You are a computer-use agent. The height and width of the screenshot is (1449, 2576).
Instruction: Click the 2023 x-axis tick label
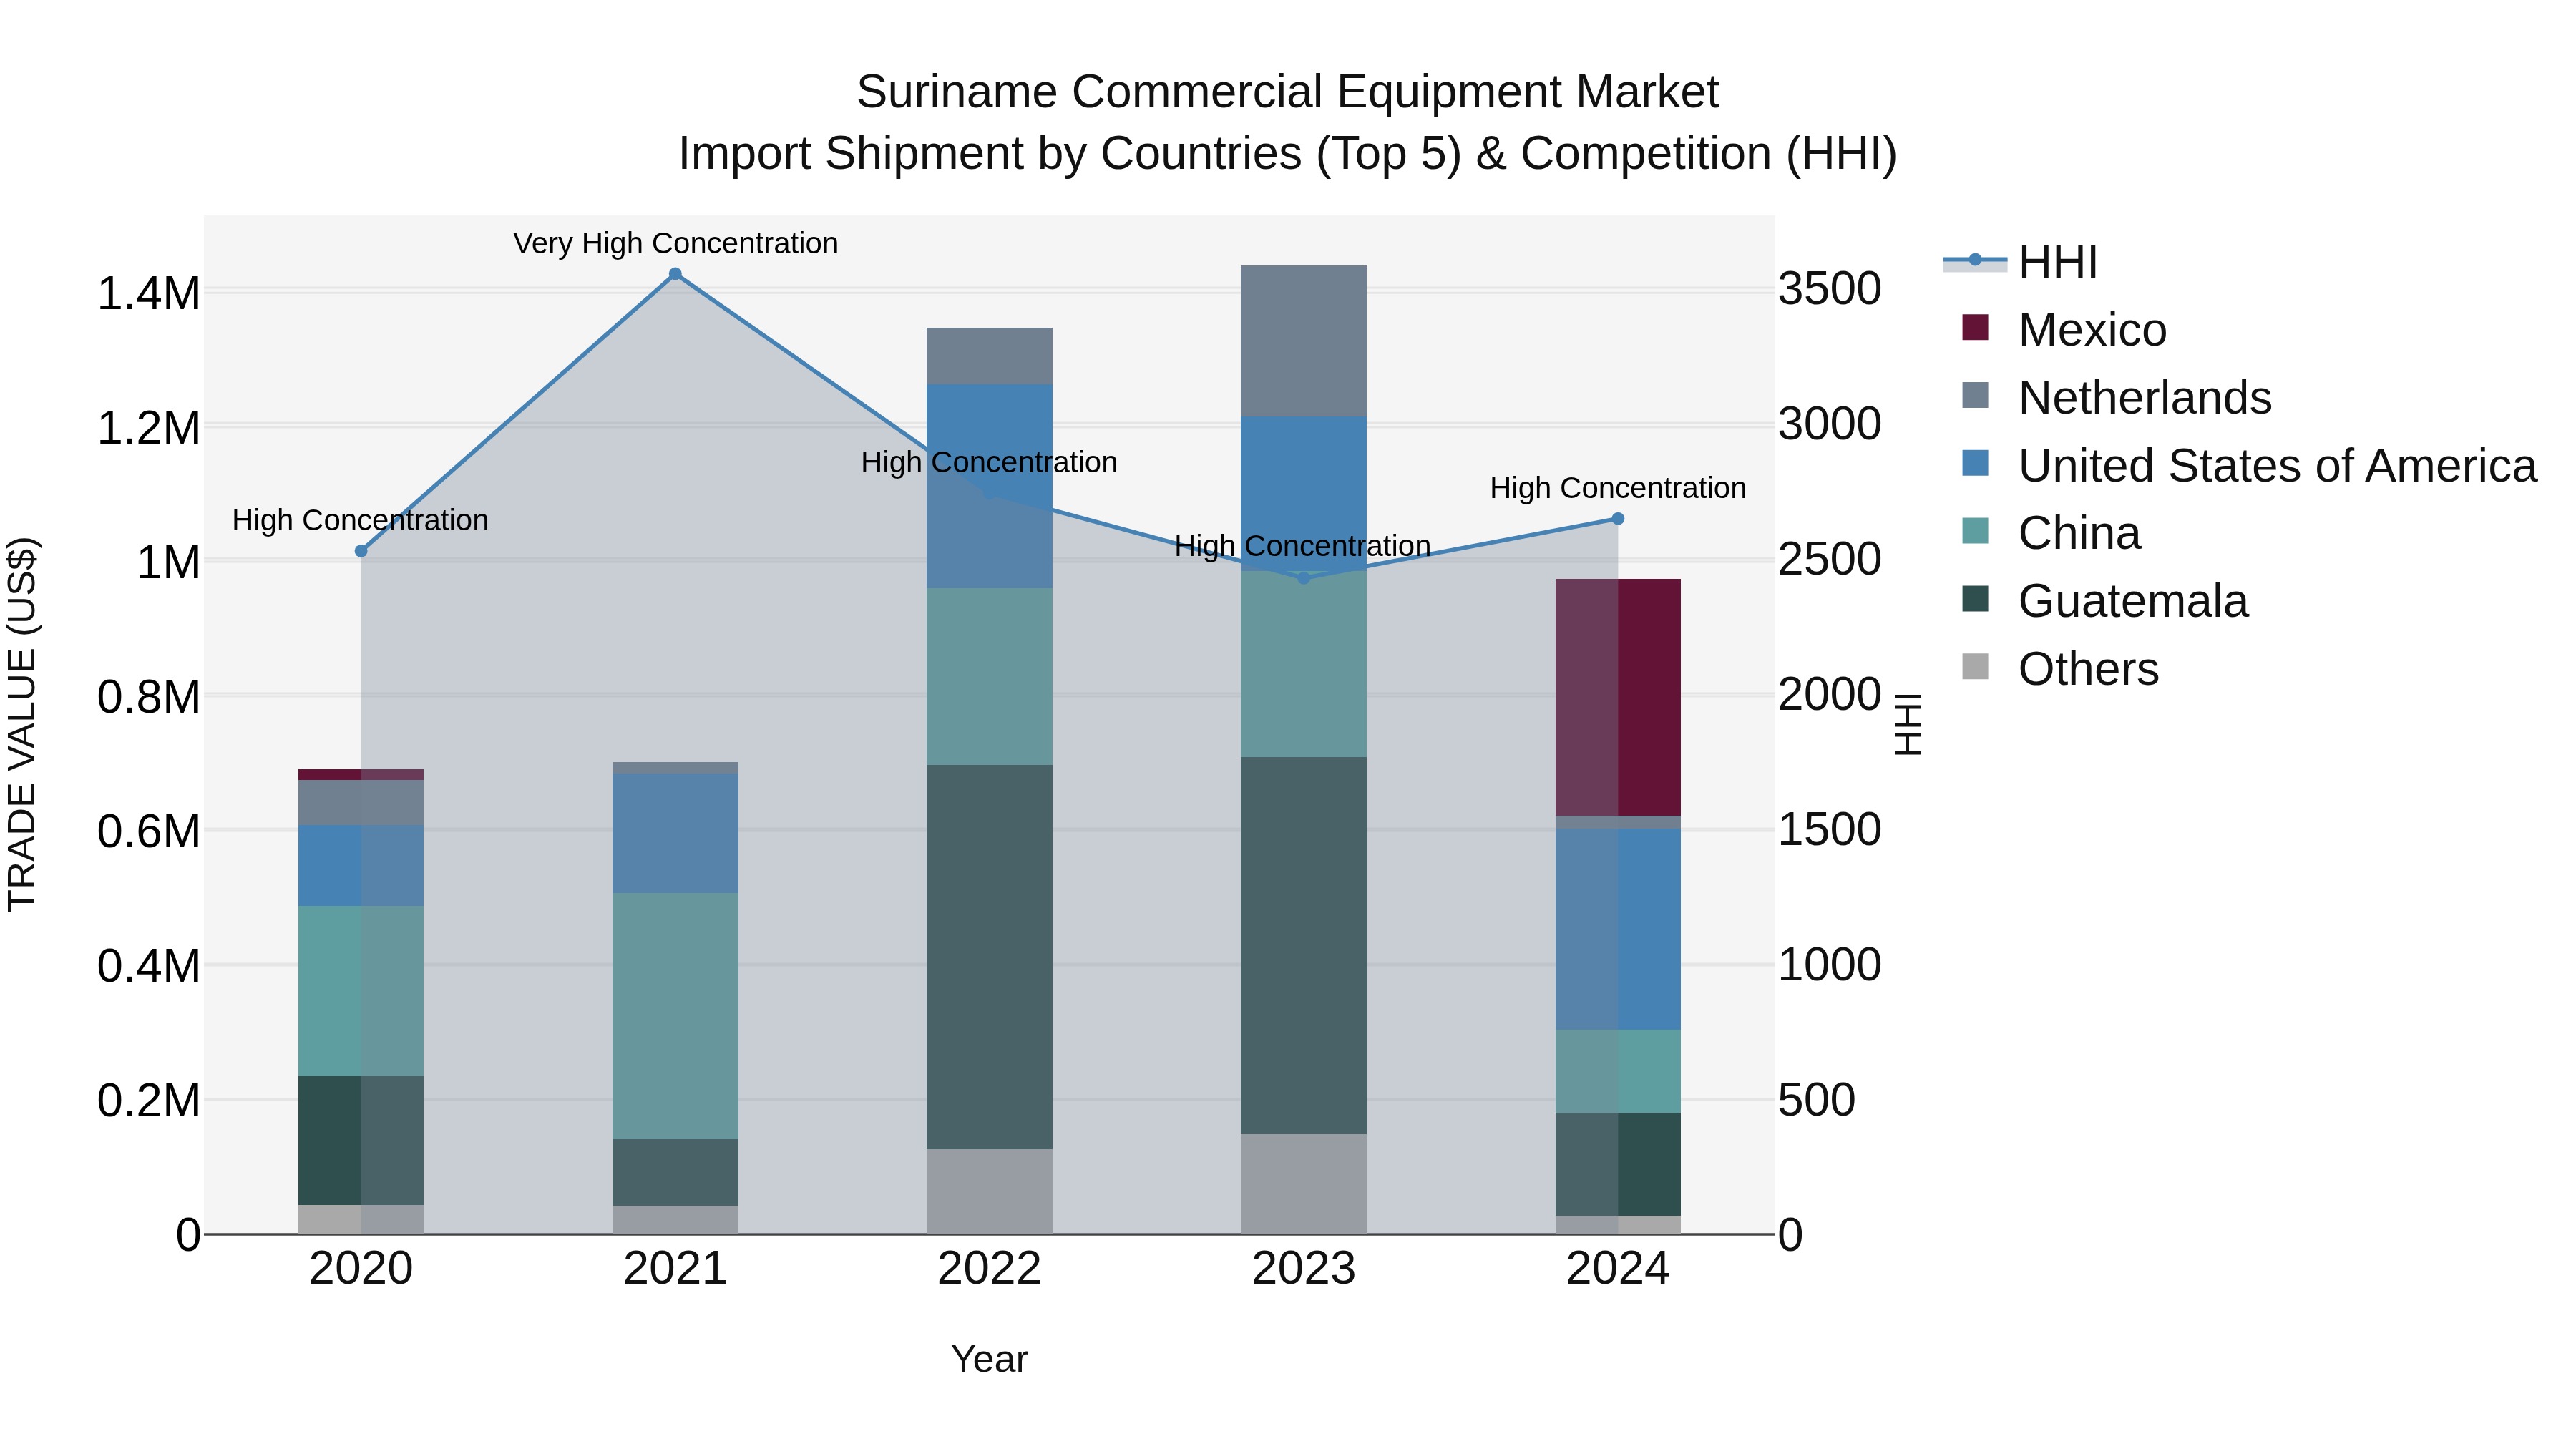(1303, 1269)
